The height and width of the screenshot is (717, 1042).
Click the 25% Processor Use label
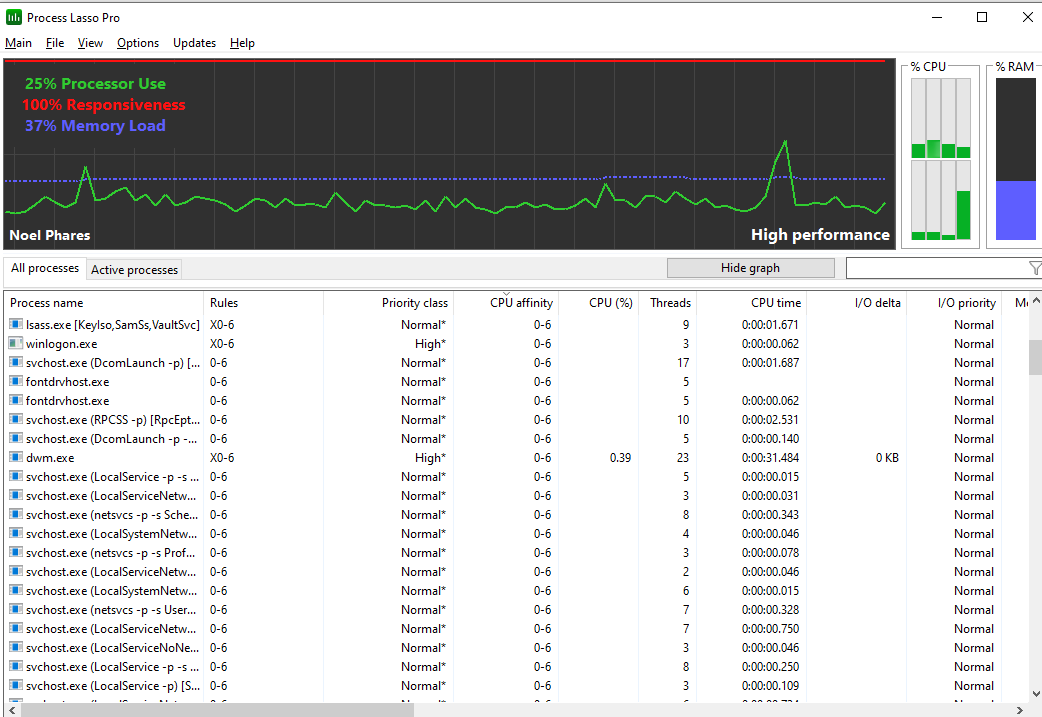pos(95,84)
